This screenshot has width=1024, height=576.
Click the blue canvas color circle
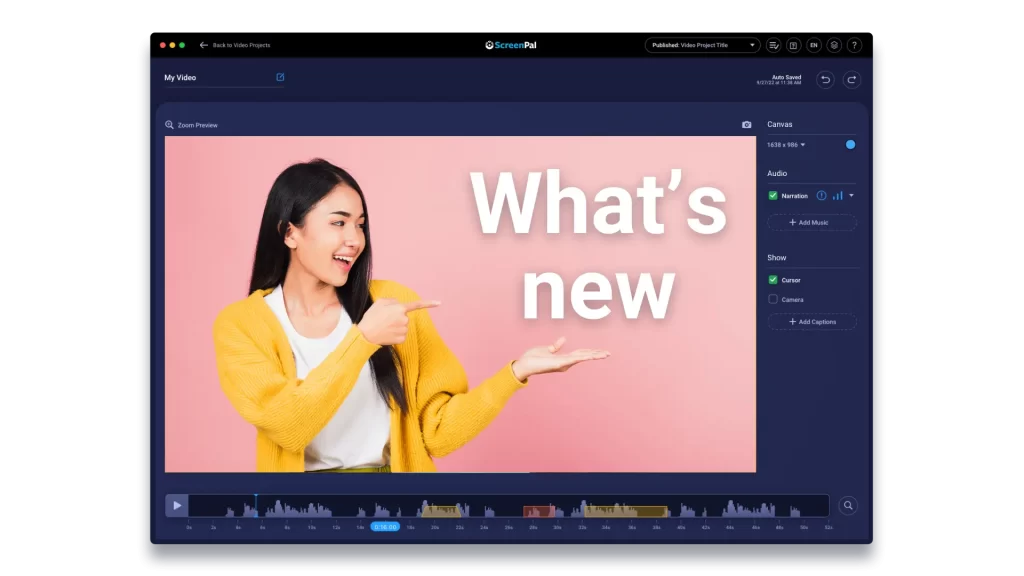point(850,145)
